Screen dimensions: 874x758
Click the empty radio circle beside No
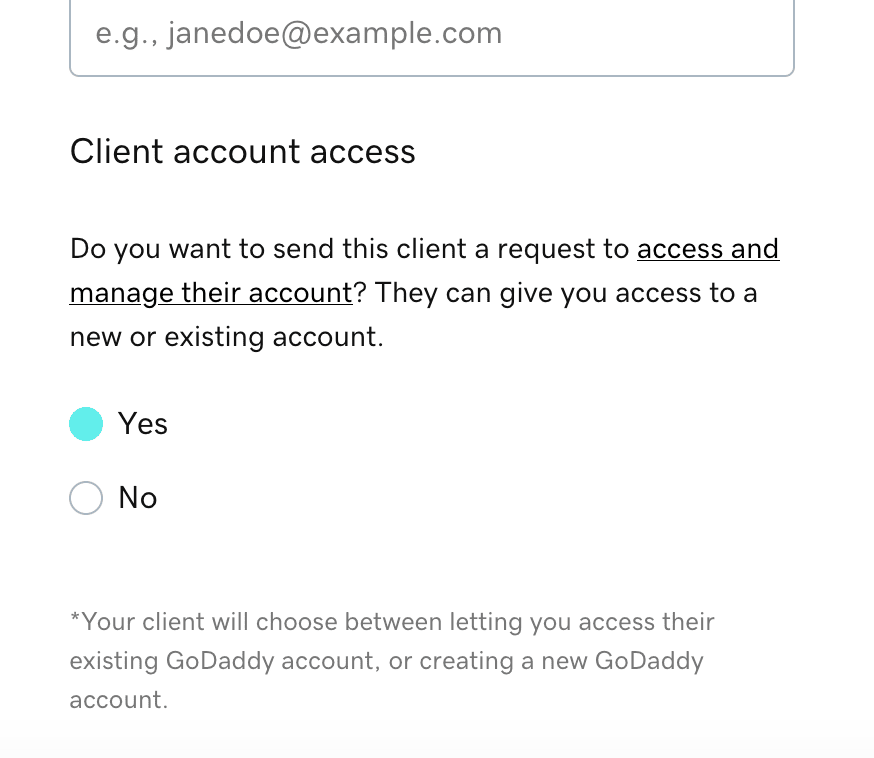click(86, 498)
